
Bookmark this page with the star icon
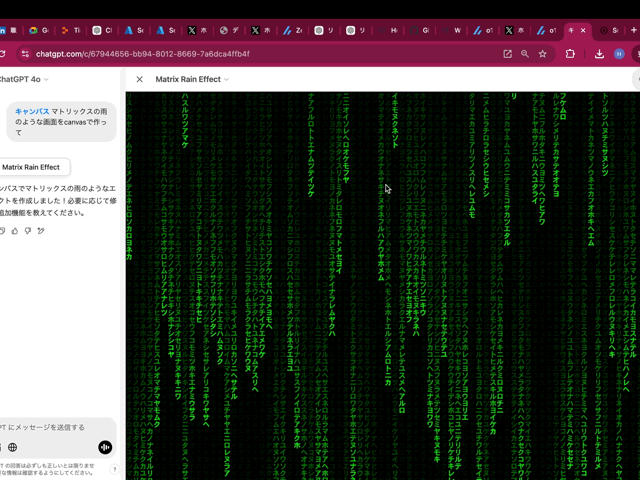pyautogui.click(x=542, y=54)
